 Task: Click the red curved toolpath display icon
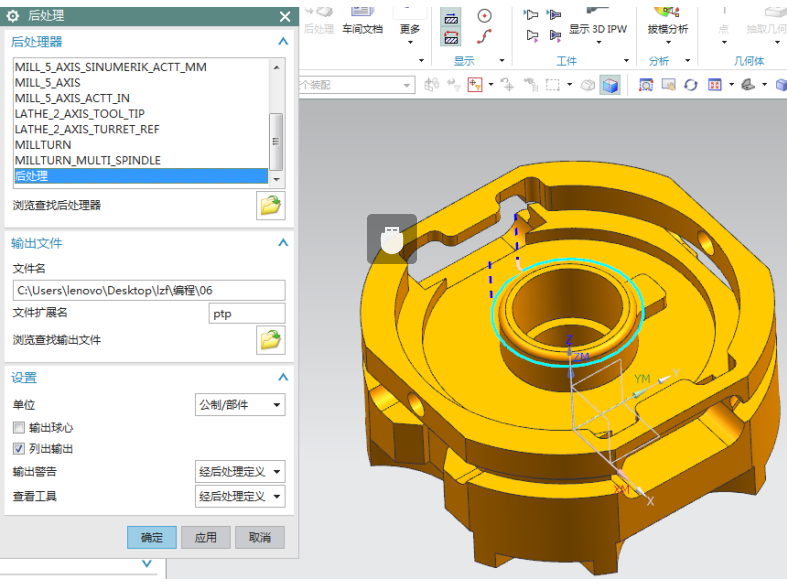pos(484,38)
